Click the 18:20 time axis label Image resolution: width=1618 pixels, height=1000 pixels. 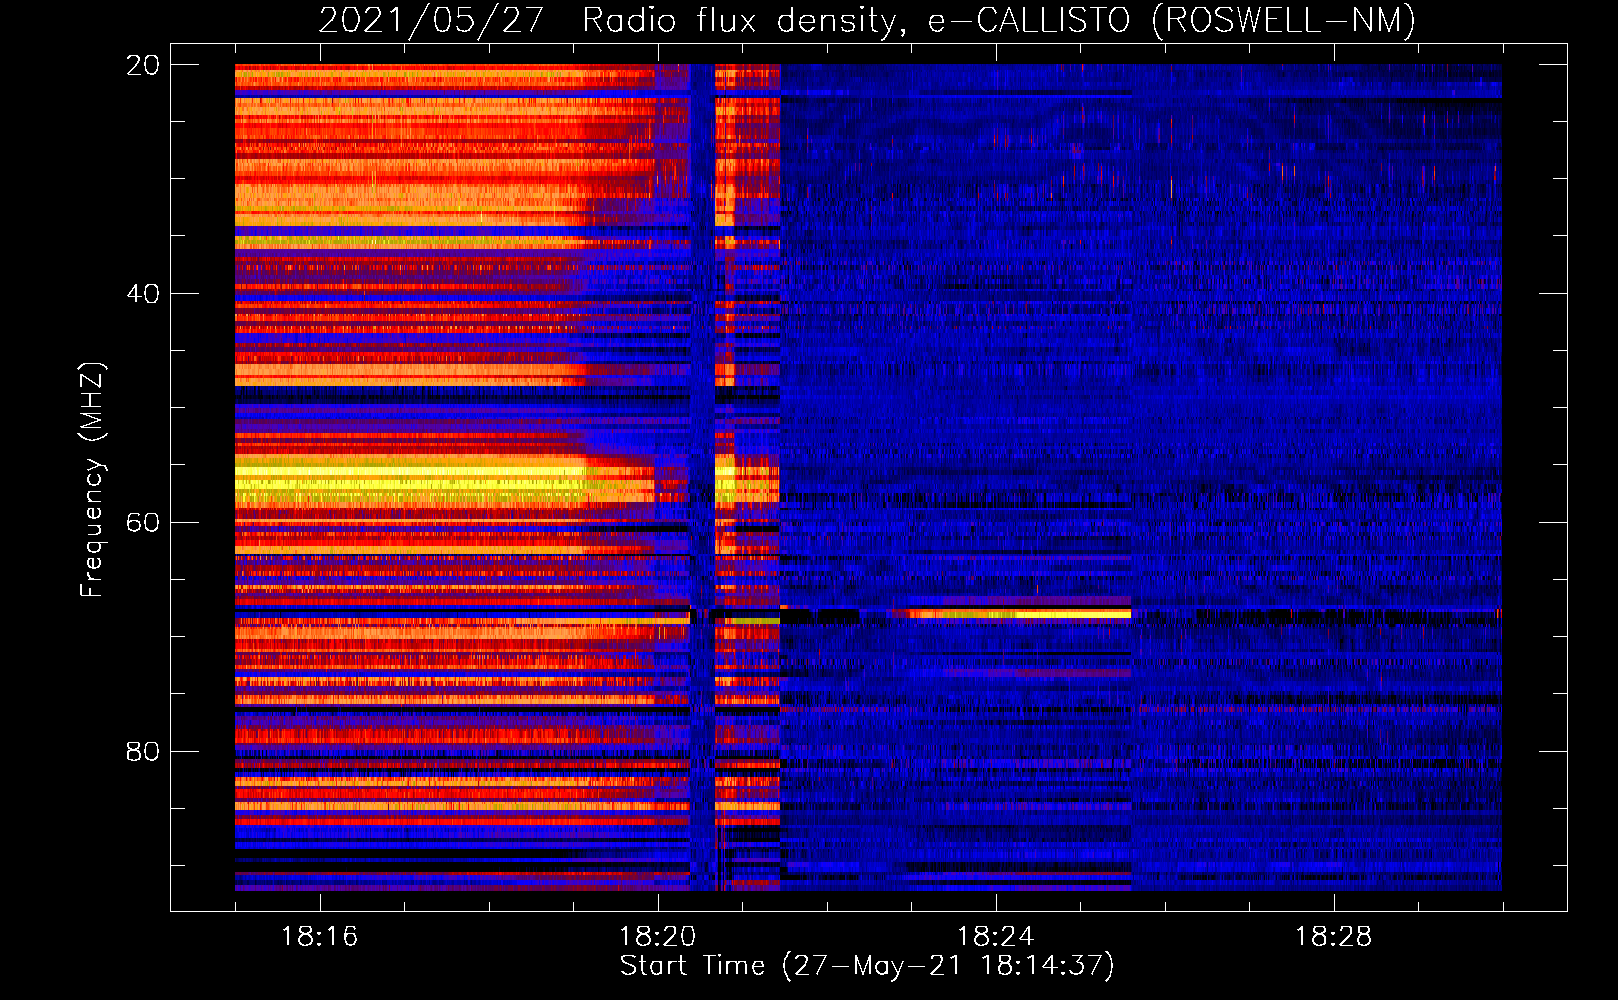[x=658, y=937]
